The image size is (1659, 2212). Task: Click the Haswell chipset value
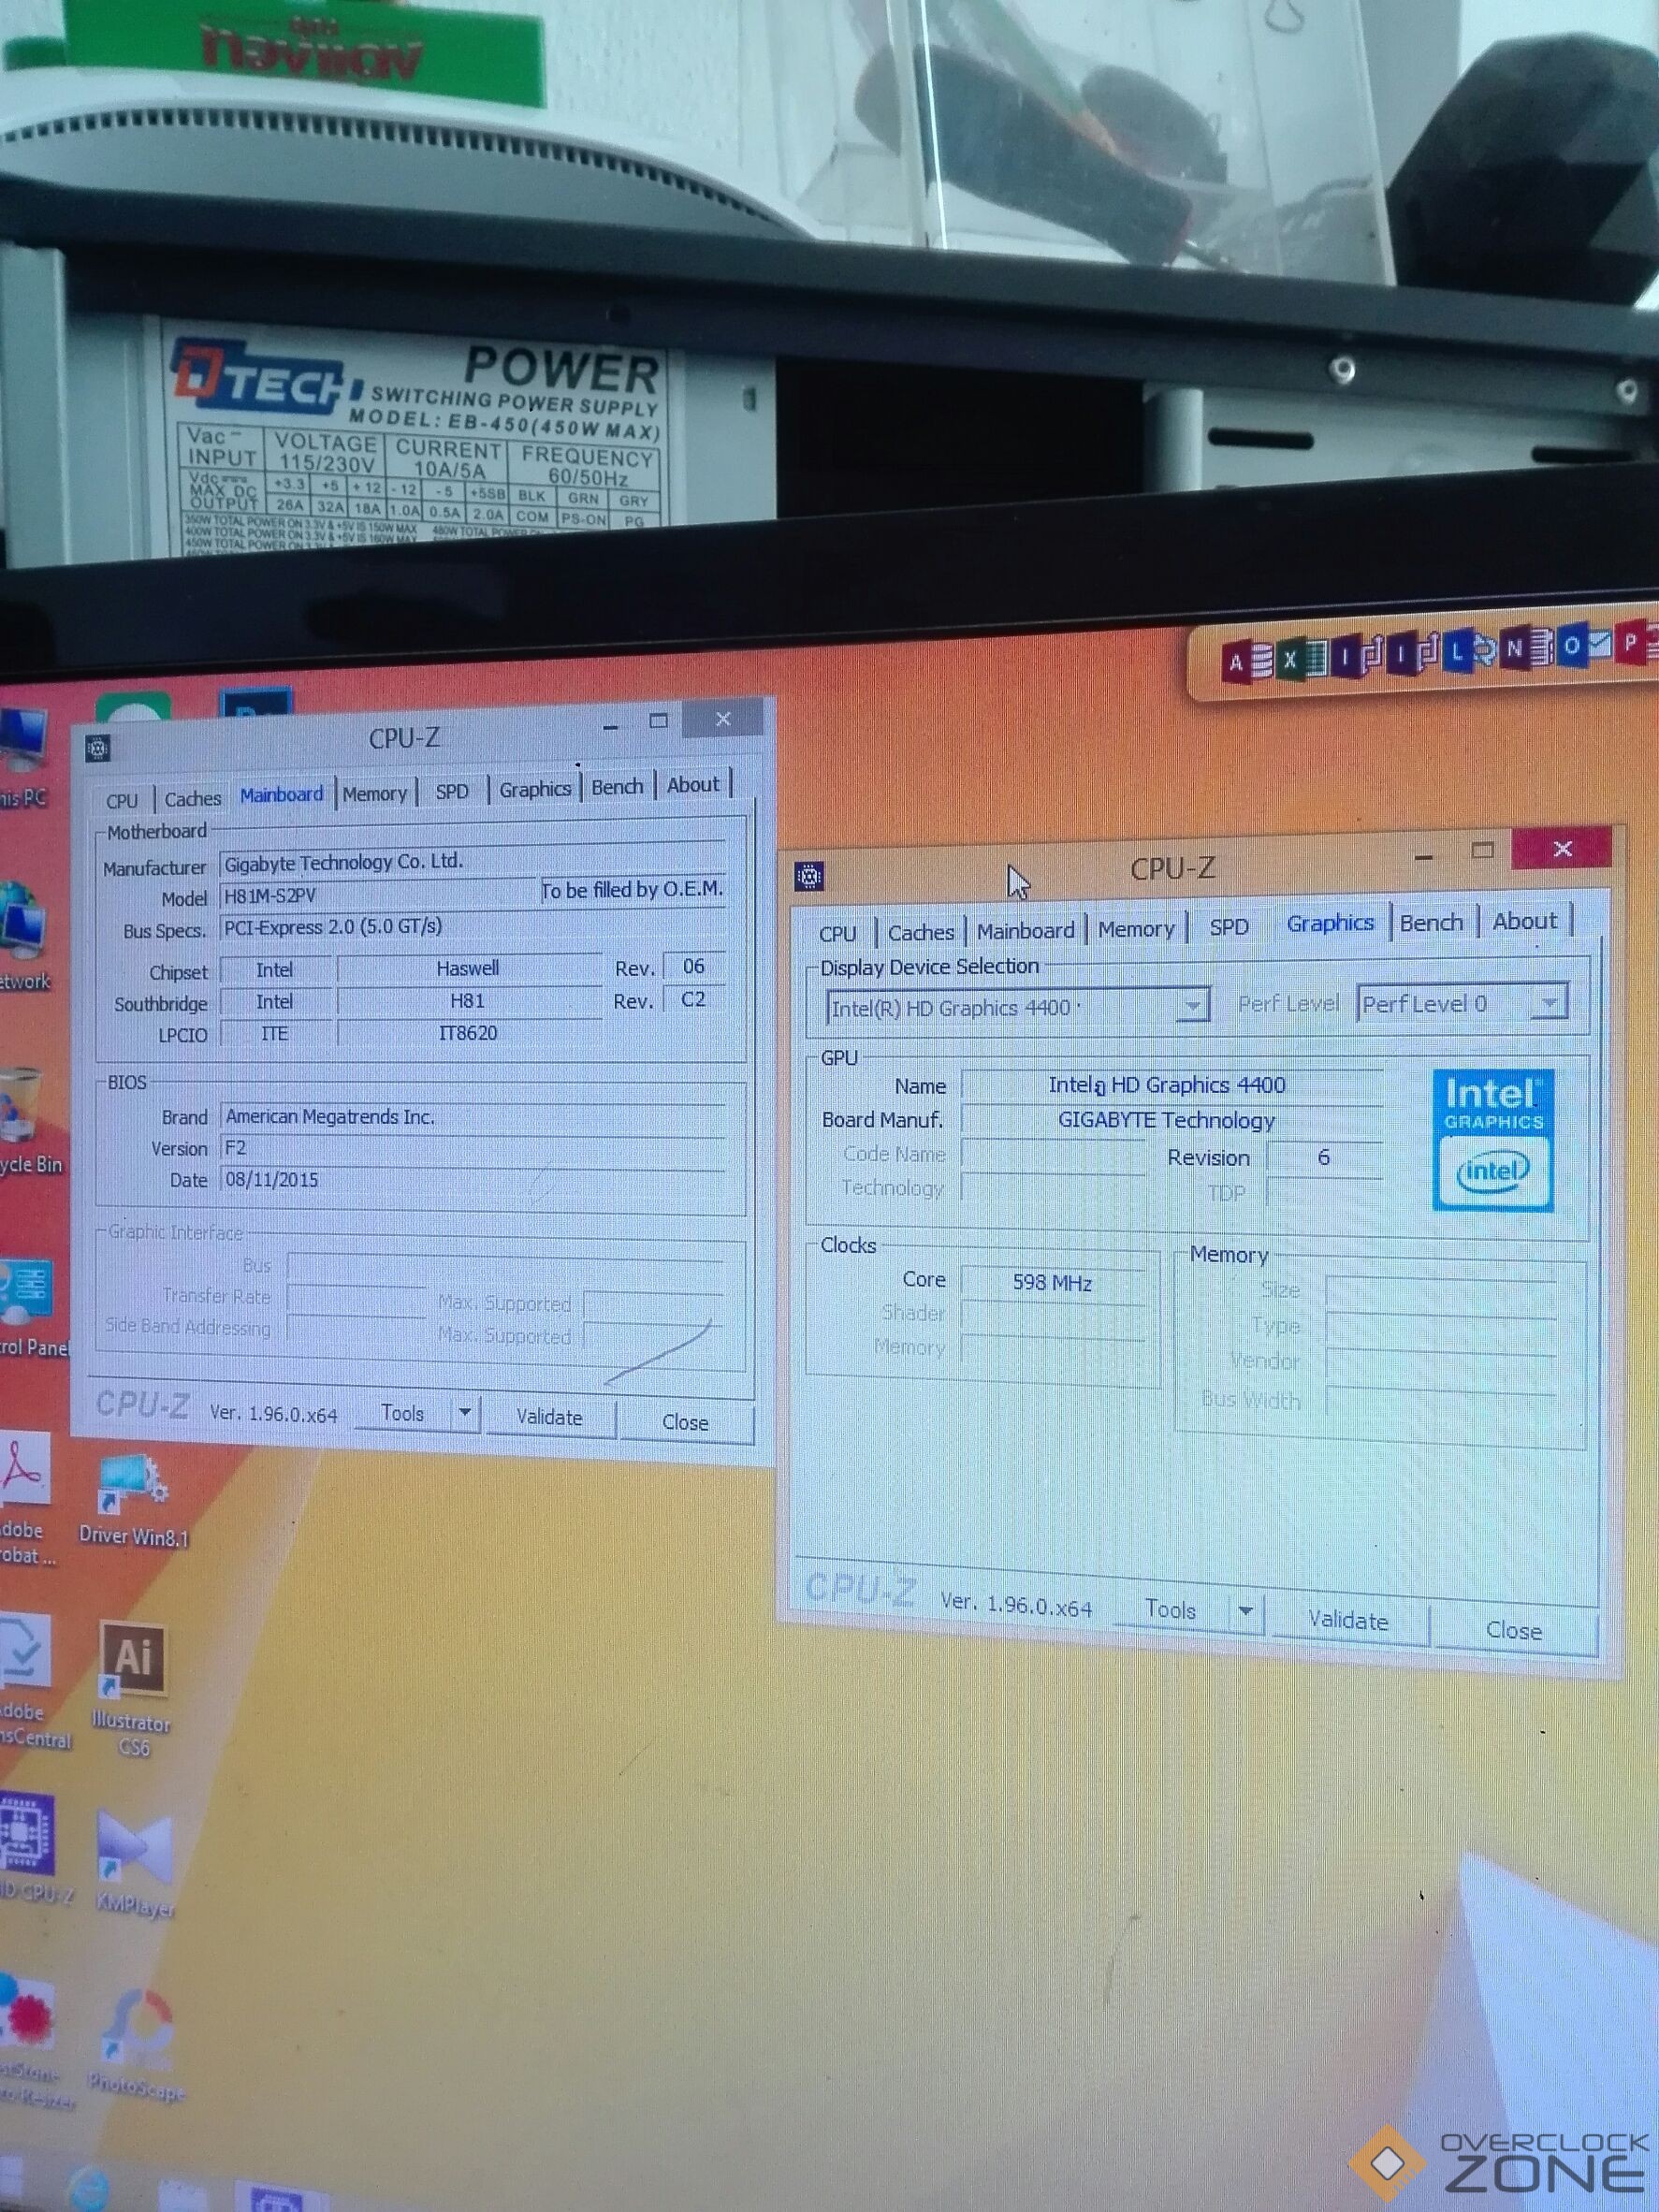pyautogui.click(x=468, y=968)
